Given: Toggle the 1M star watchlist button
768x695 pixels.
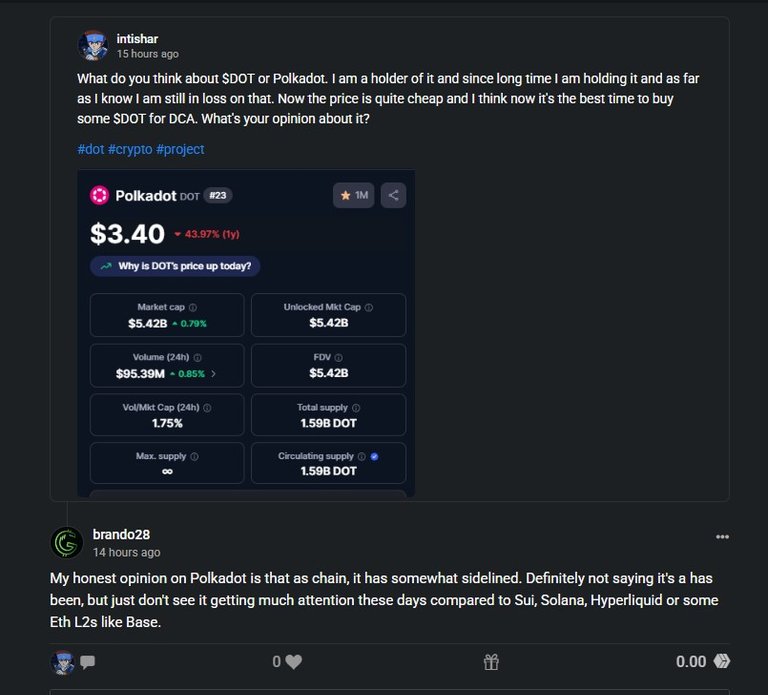Looking at the screenshot, I should 354,195.
